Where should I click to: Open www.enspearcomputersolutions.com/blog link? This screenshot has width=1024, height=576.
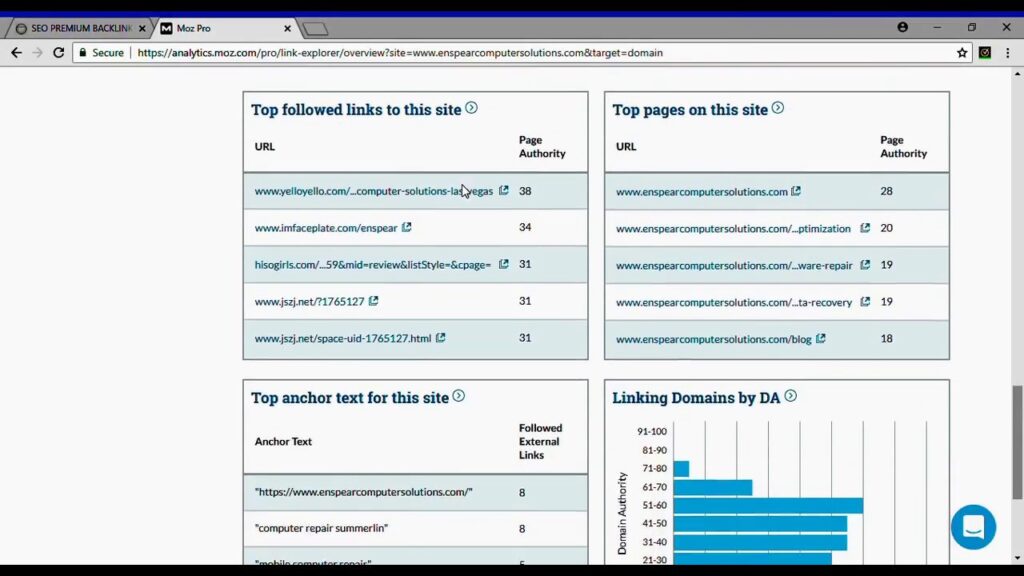[714, 339]
